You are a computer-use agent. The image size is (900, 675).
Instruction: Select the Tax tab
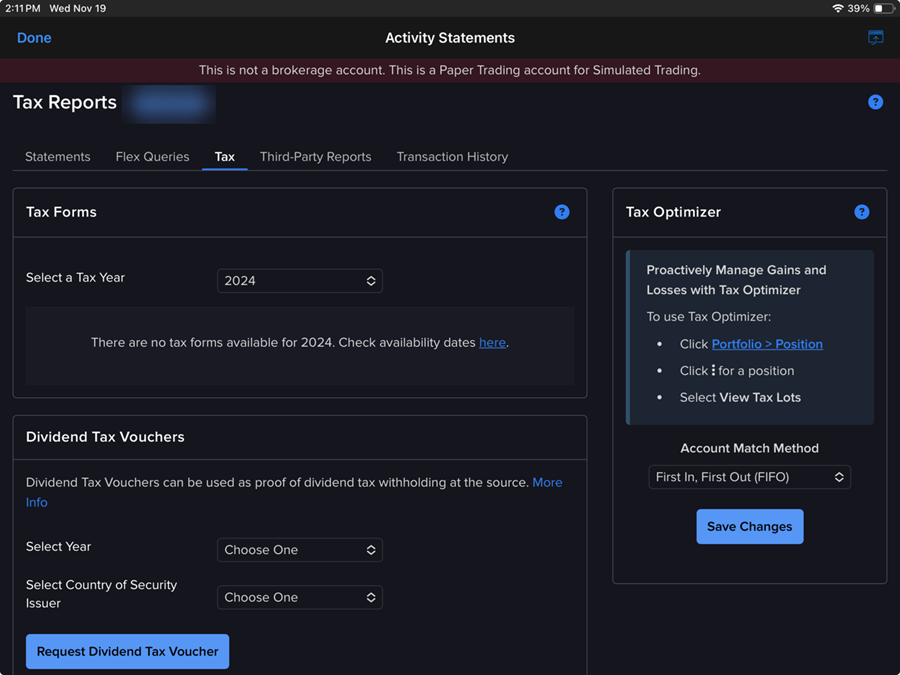click(225, 157)
